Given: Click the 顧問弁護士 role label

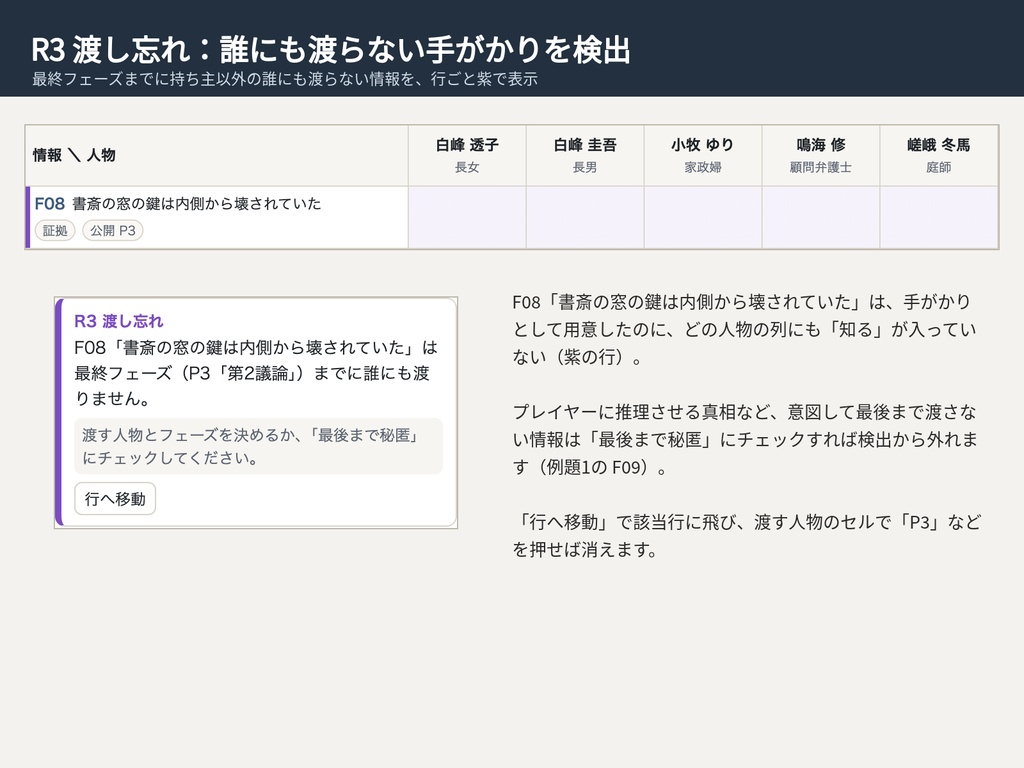Looking at the screenshot, I should coord(821,167).
